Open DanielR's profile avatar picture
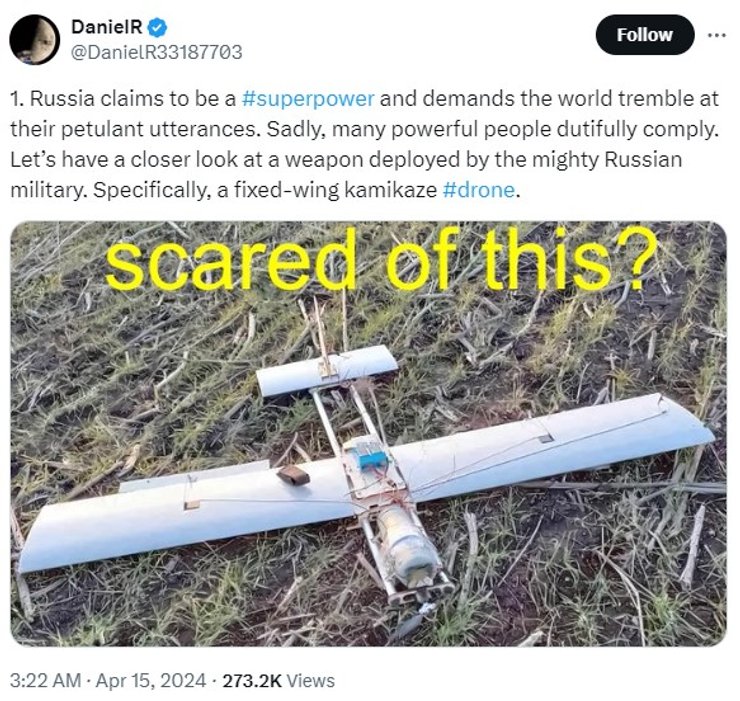Image resolution: width=740 pixels, height=701 pixels. pyautogui.click(x=35, y=40)
